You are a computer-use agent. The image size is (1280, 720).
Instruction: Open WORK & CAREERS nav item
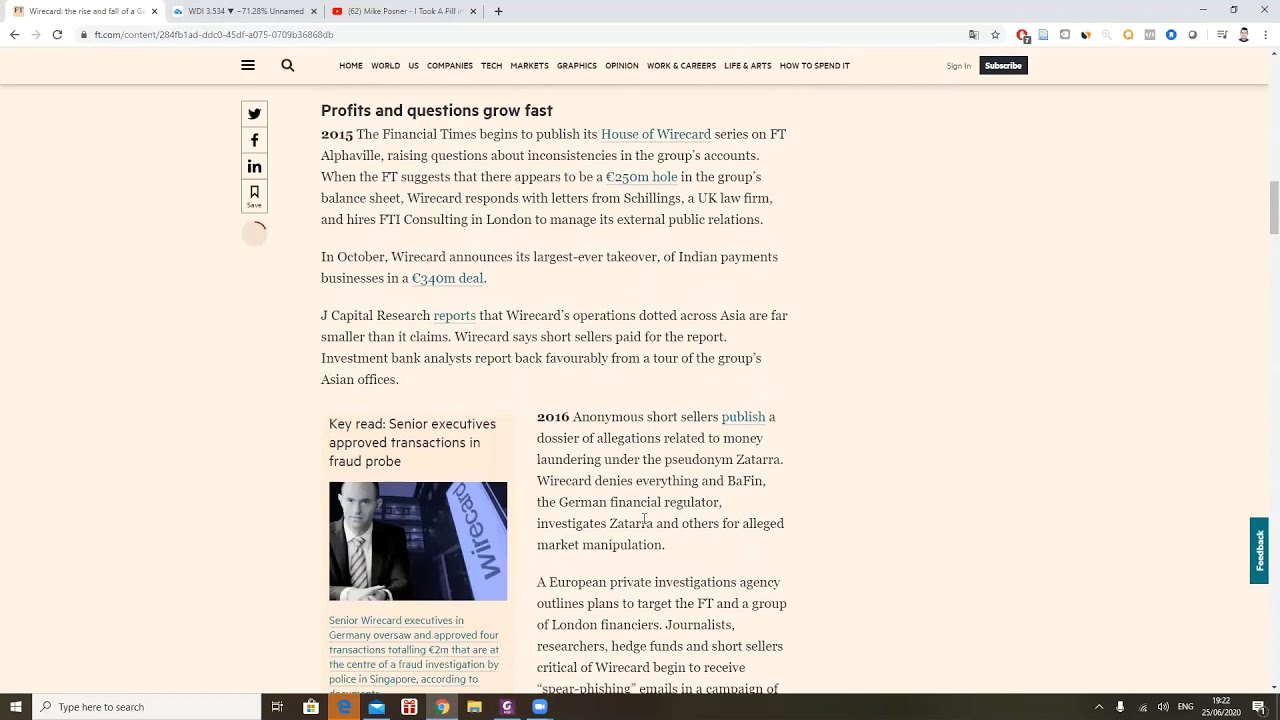coord(681,66)
